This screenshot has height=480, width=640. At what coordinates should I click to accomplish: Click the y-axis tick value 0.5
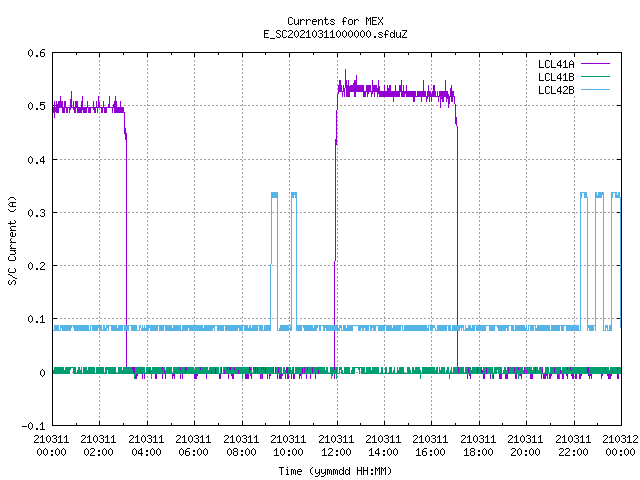click(x=36, y=106)
